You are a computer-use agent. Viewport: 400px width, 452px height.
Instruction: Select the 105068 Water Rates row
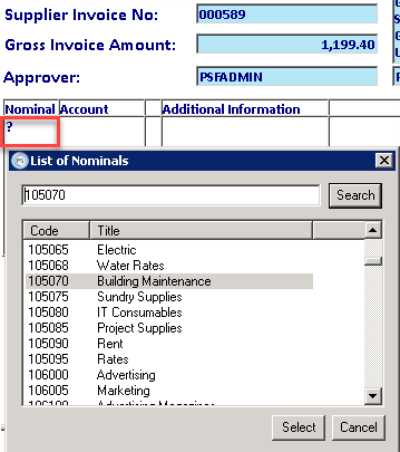169,265
